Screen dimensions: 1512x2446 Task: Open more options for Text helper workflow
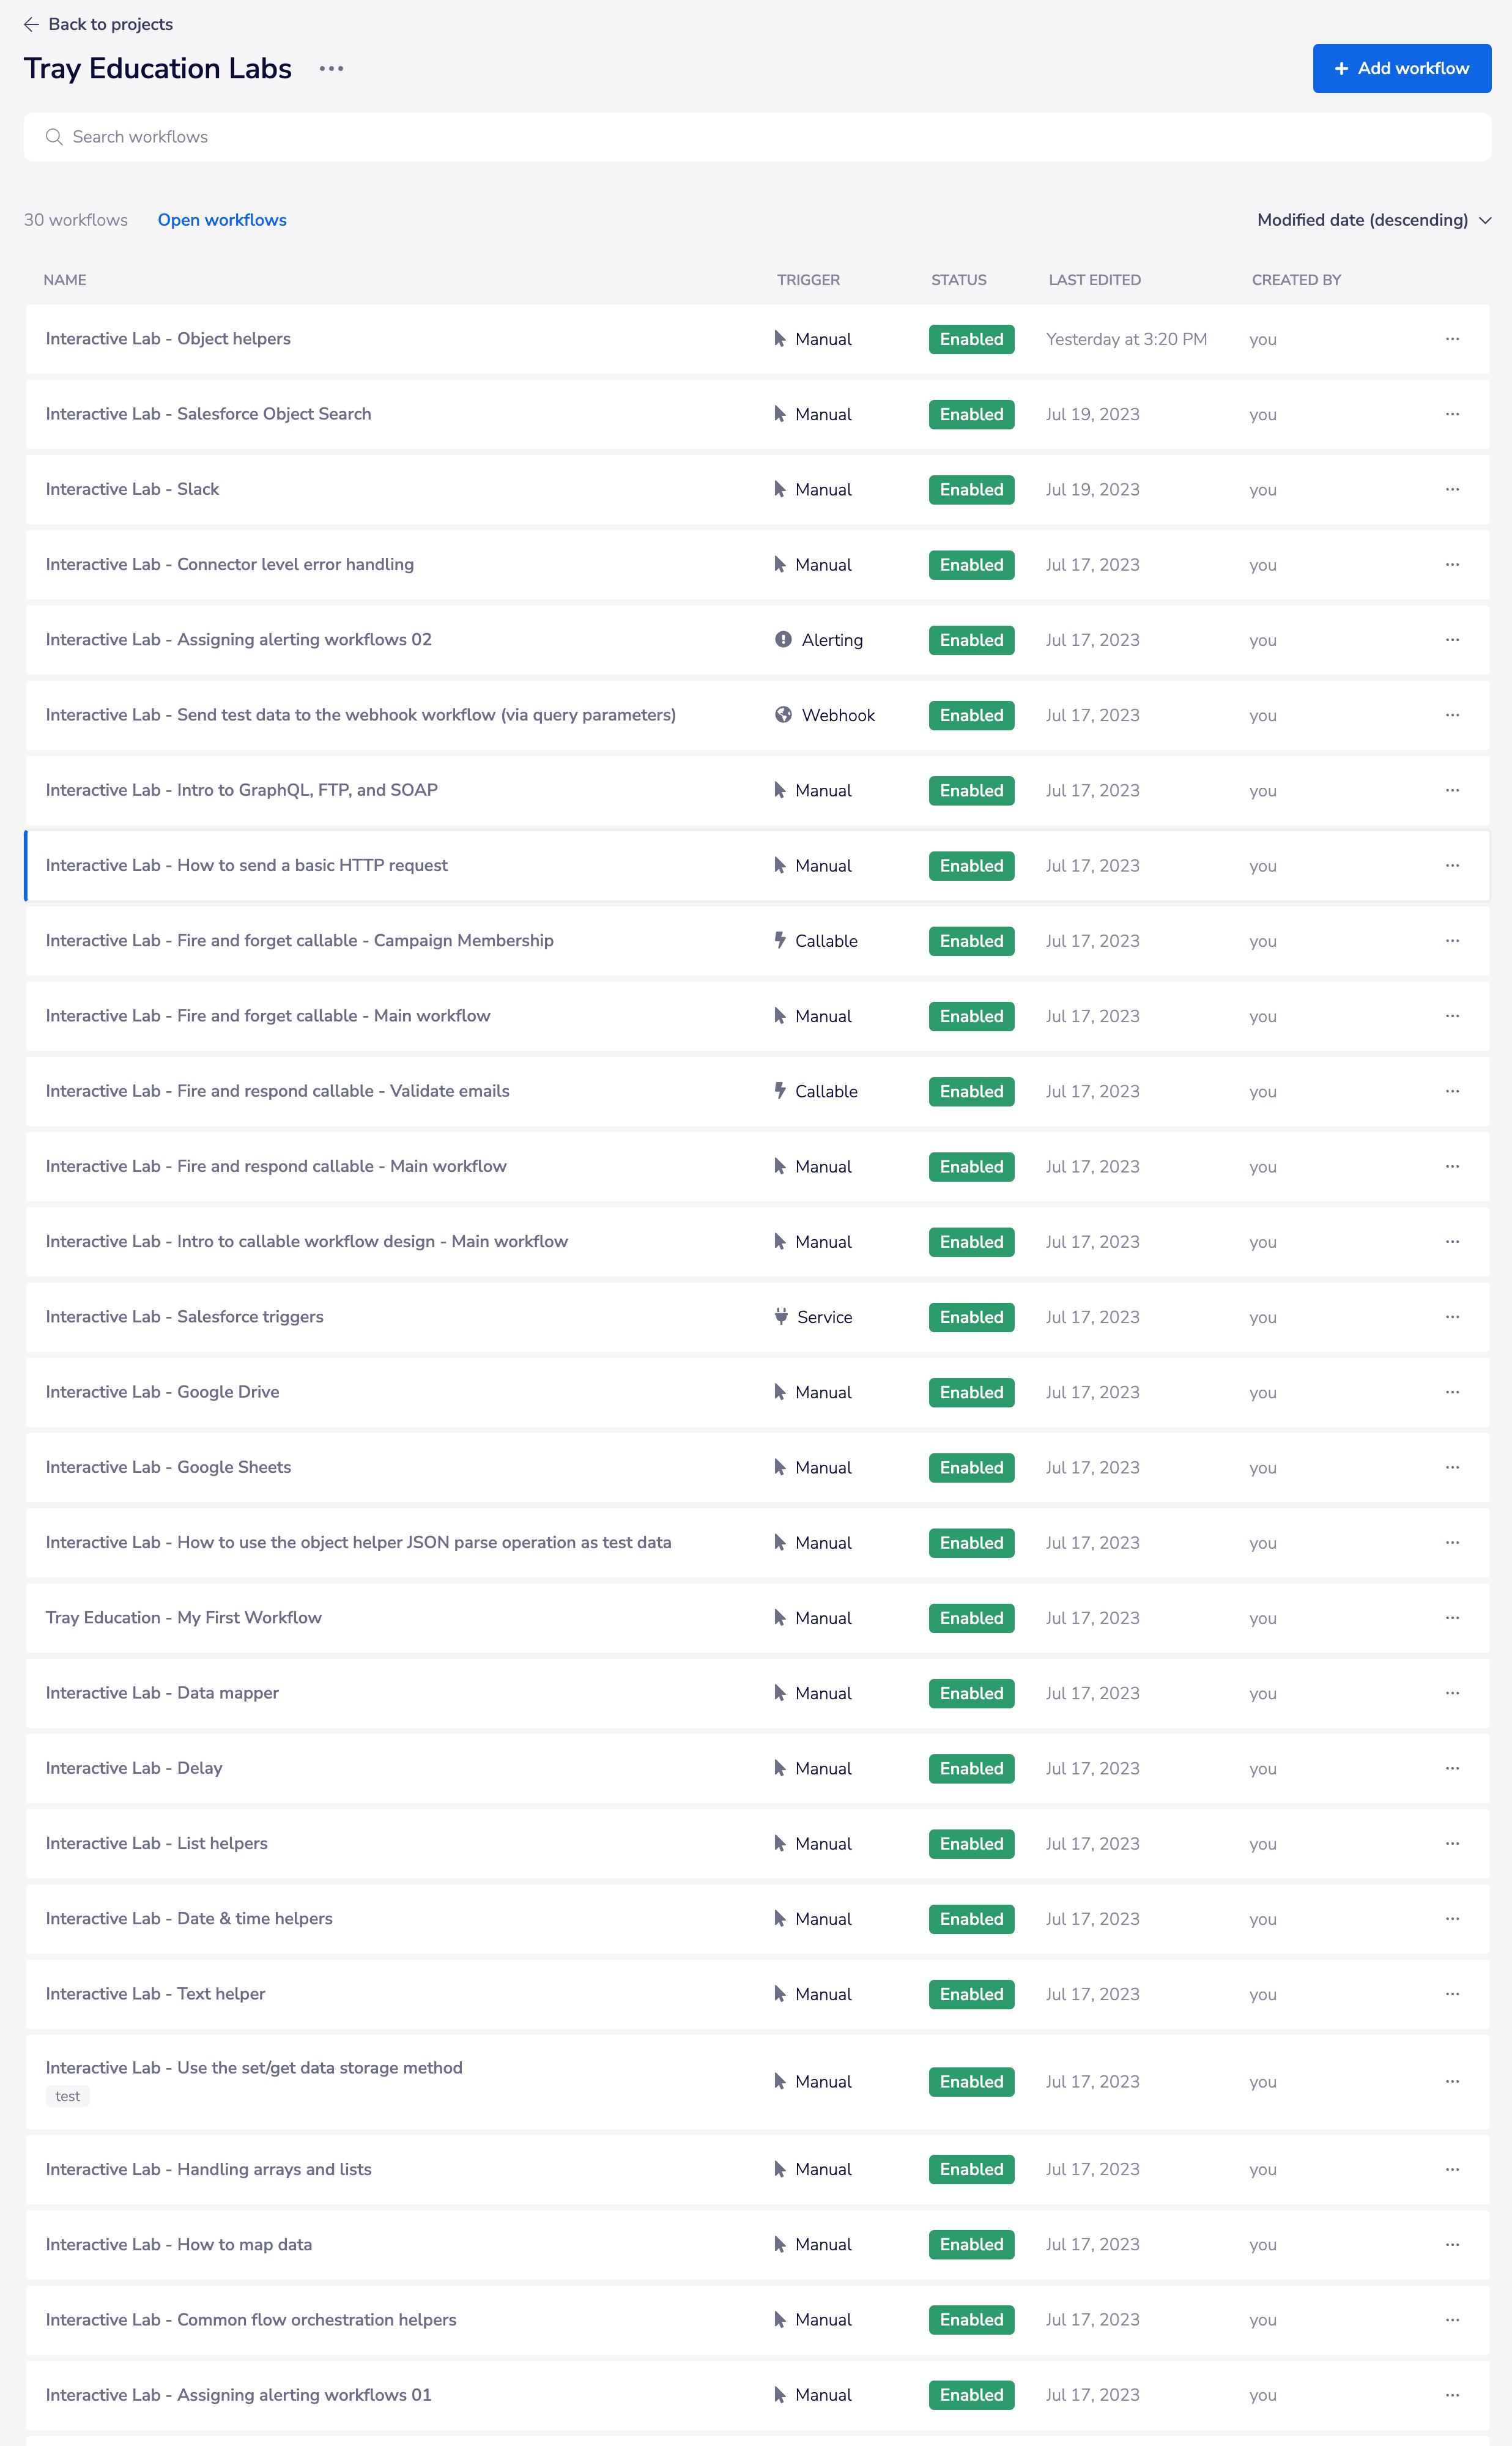click(x=1452, y=1994)
